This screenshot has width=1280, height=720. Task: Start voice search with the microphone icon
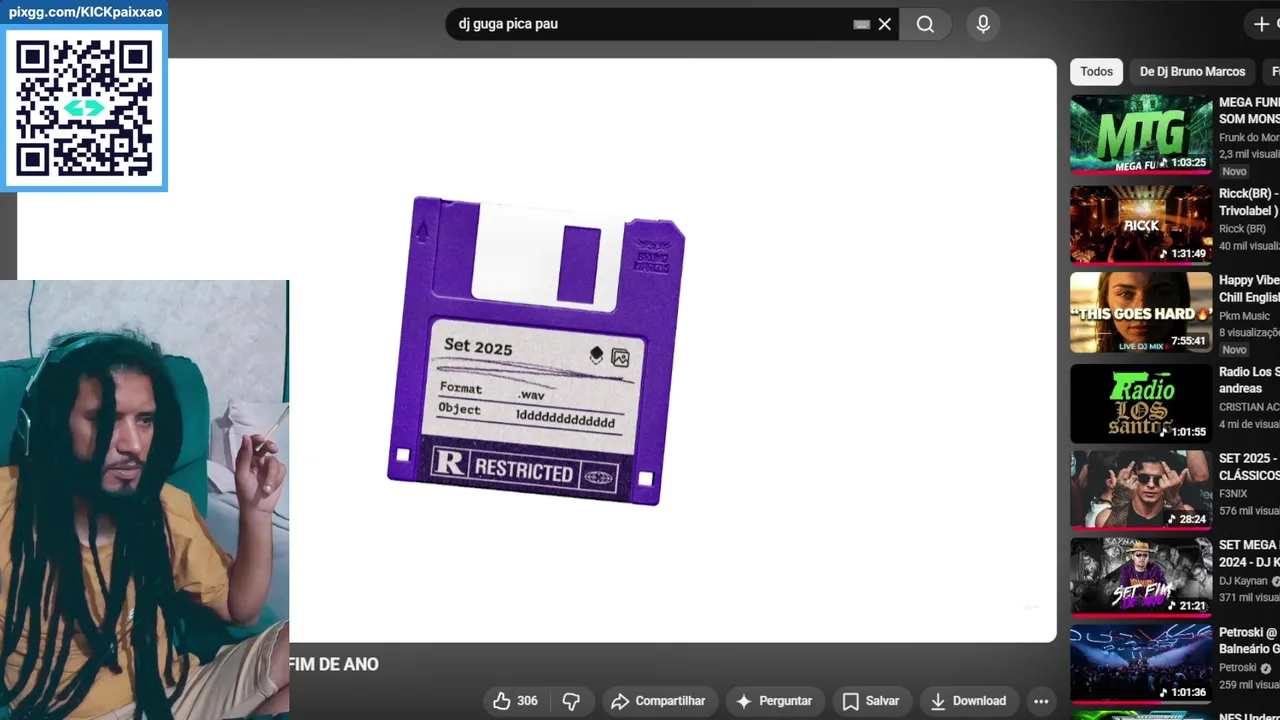pos(983,24)
